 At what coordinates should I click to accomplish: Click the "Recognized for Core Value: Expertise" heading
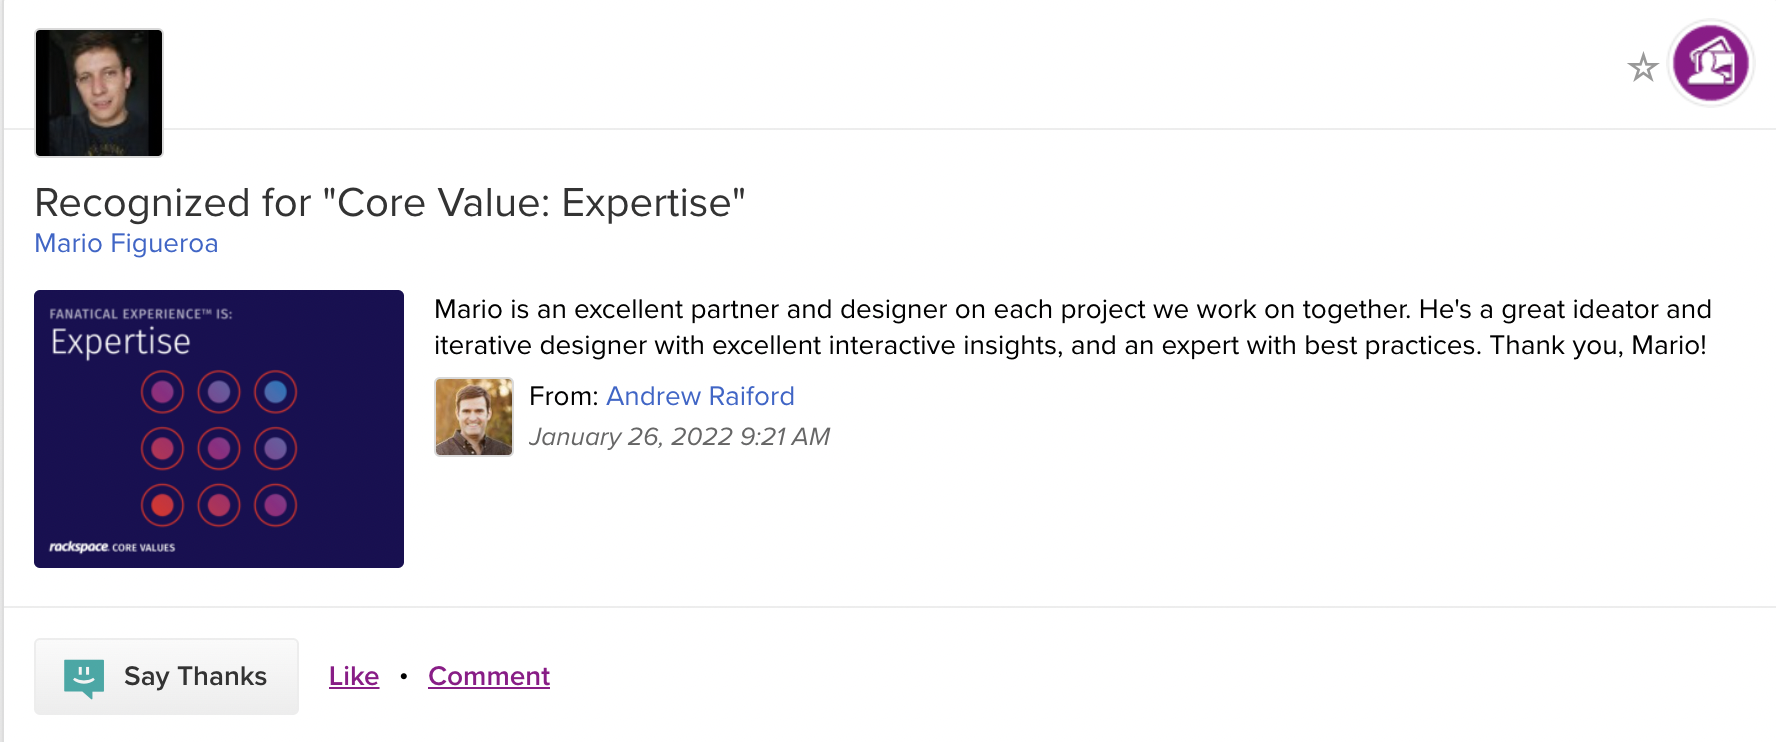pos(390,203)
